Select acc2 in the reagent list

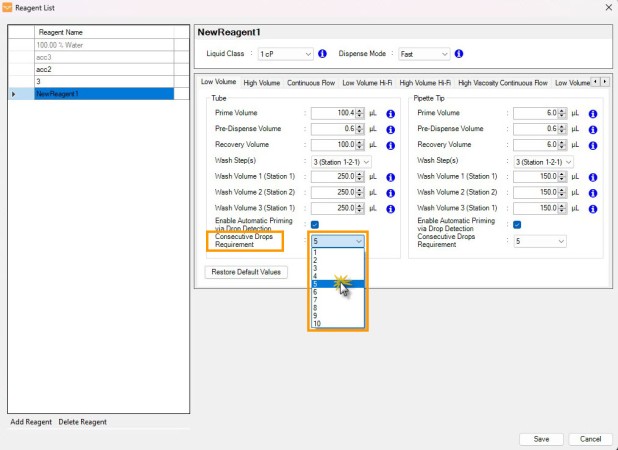(x=104, y=69)
